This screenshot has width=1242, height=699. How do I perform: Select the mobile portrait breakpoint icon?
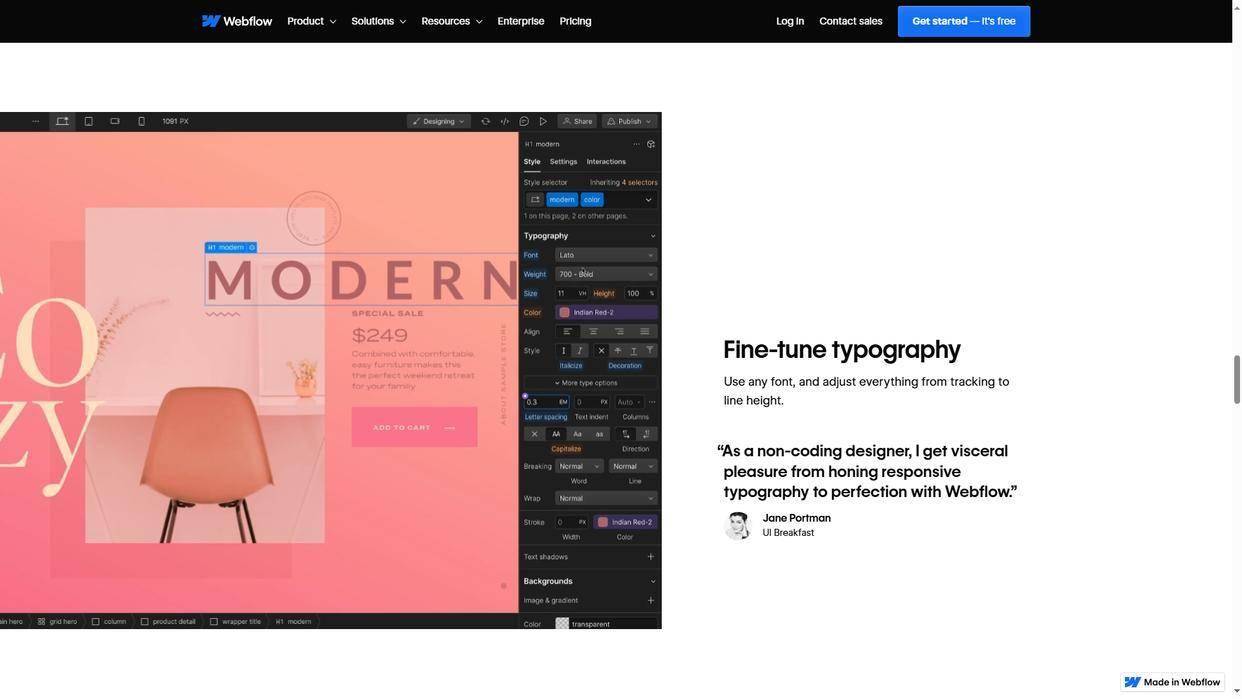(141, 121)
